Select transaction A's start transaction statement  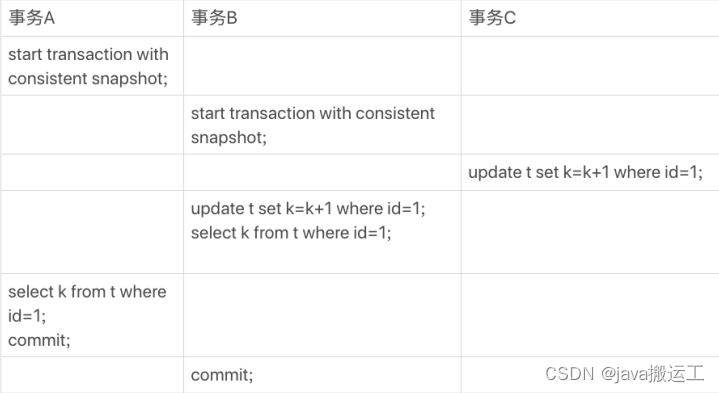[88, 66]
